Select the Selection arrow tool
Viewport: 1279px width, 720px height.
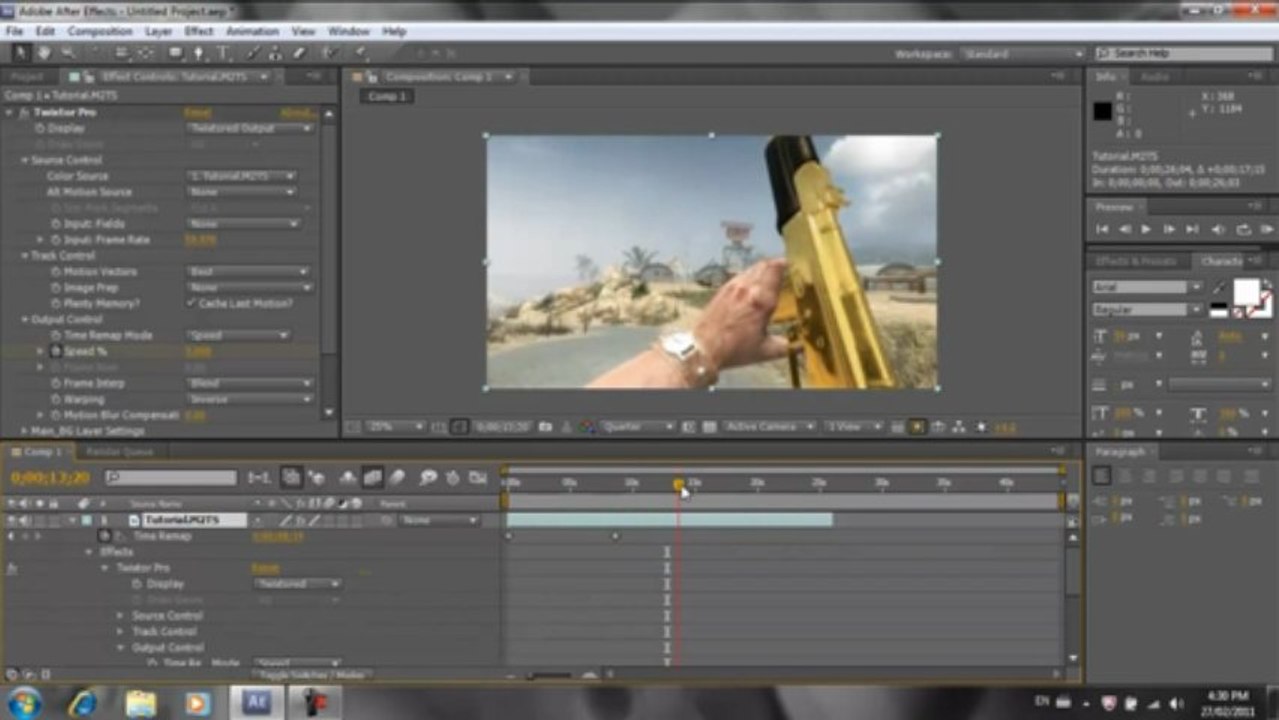pyautogui.click(x=22, y=53)
